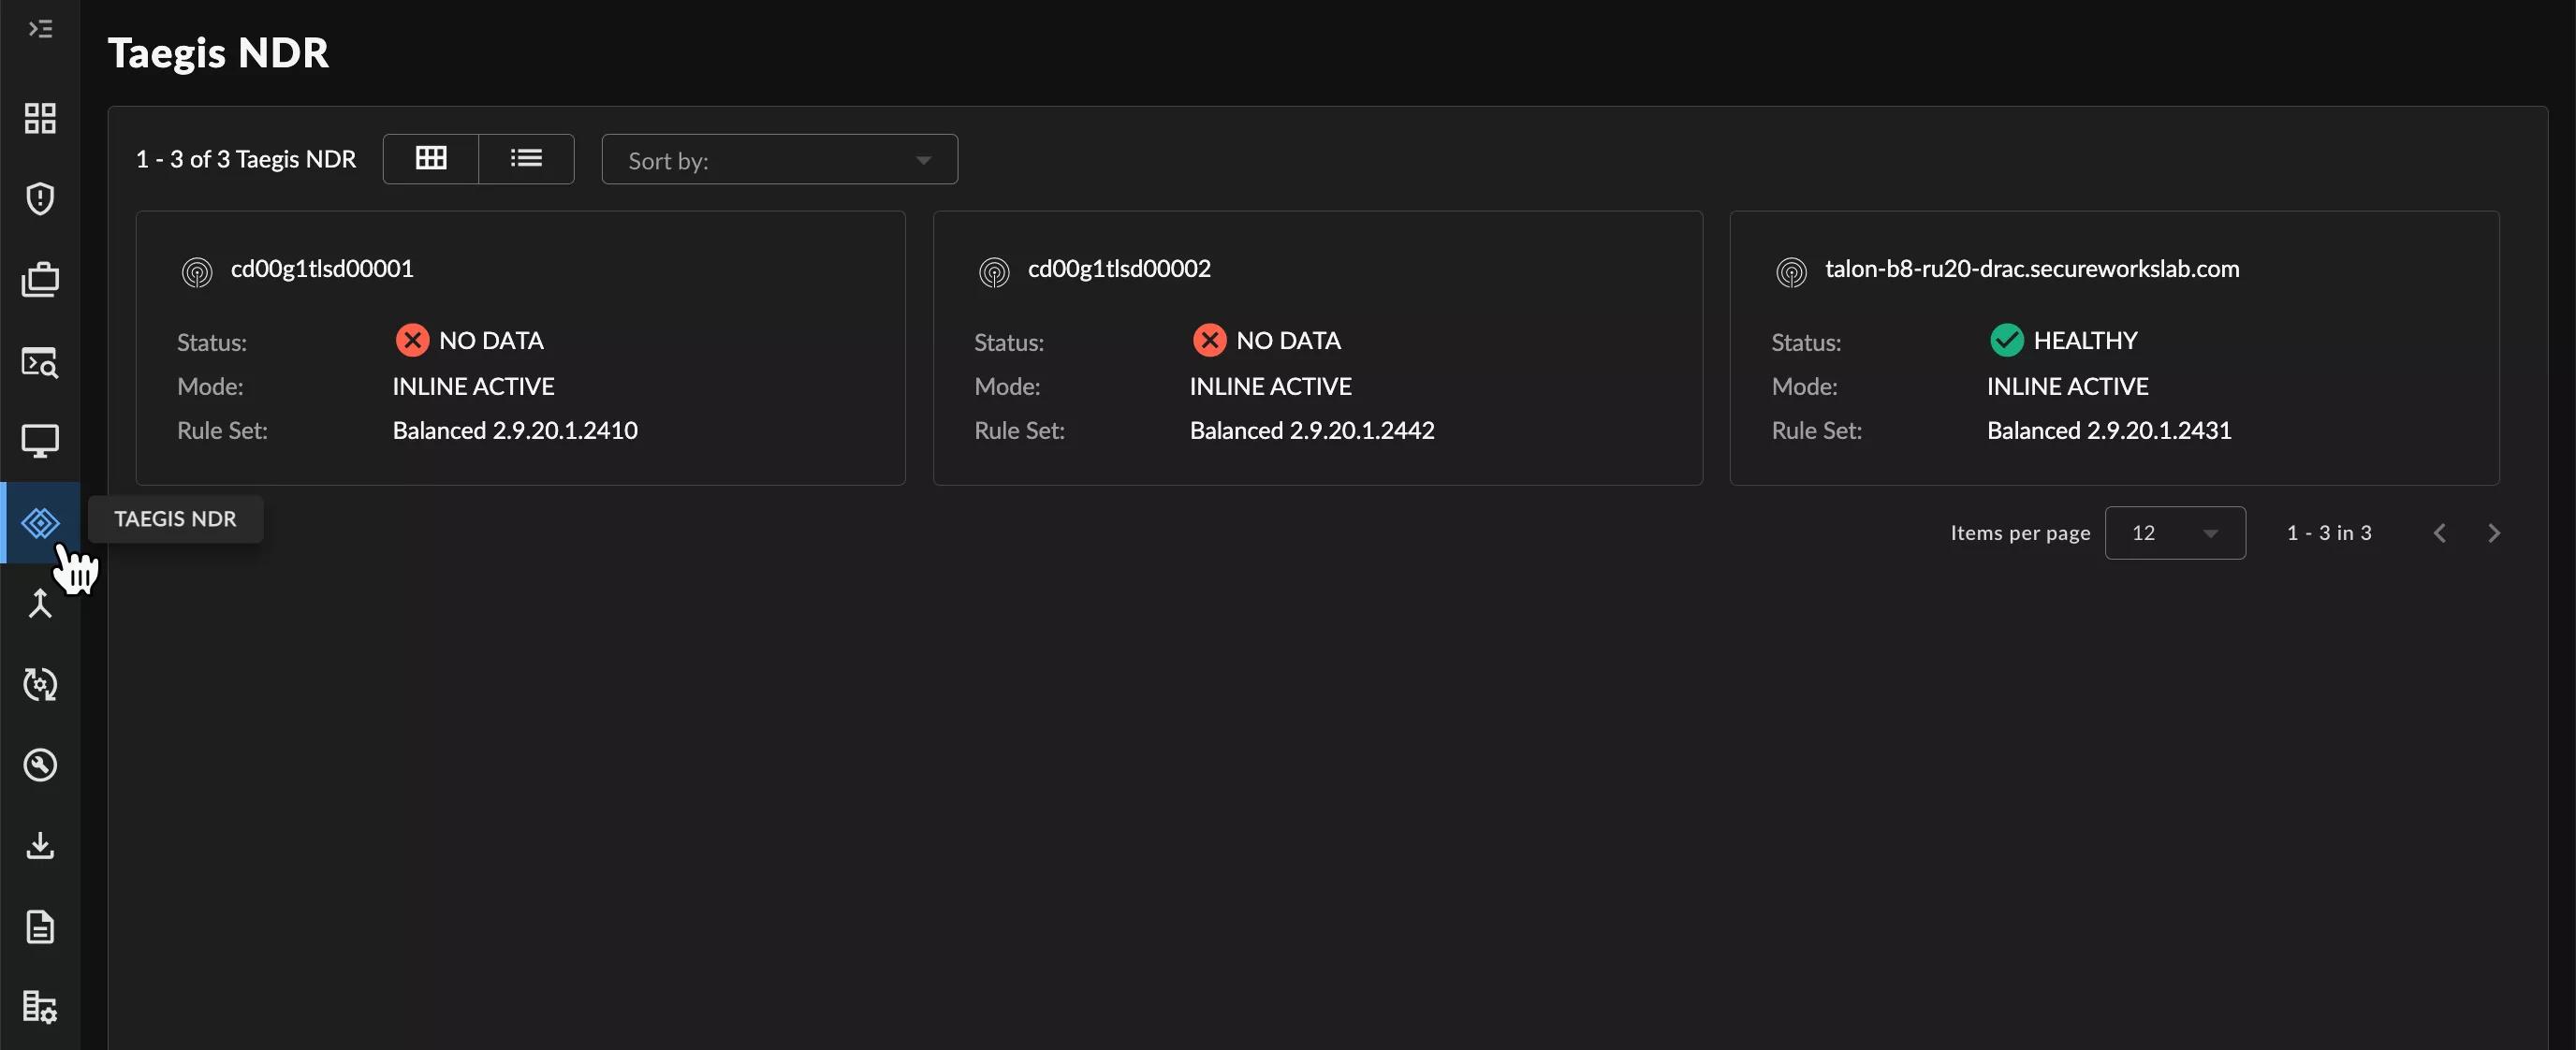Click sensor icon beside cd00g1tlsd00001
Screen dimensions: 2576x1050
[197, 272]
